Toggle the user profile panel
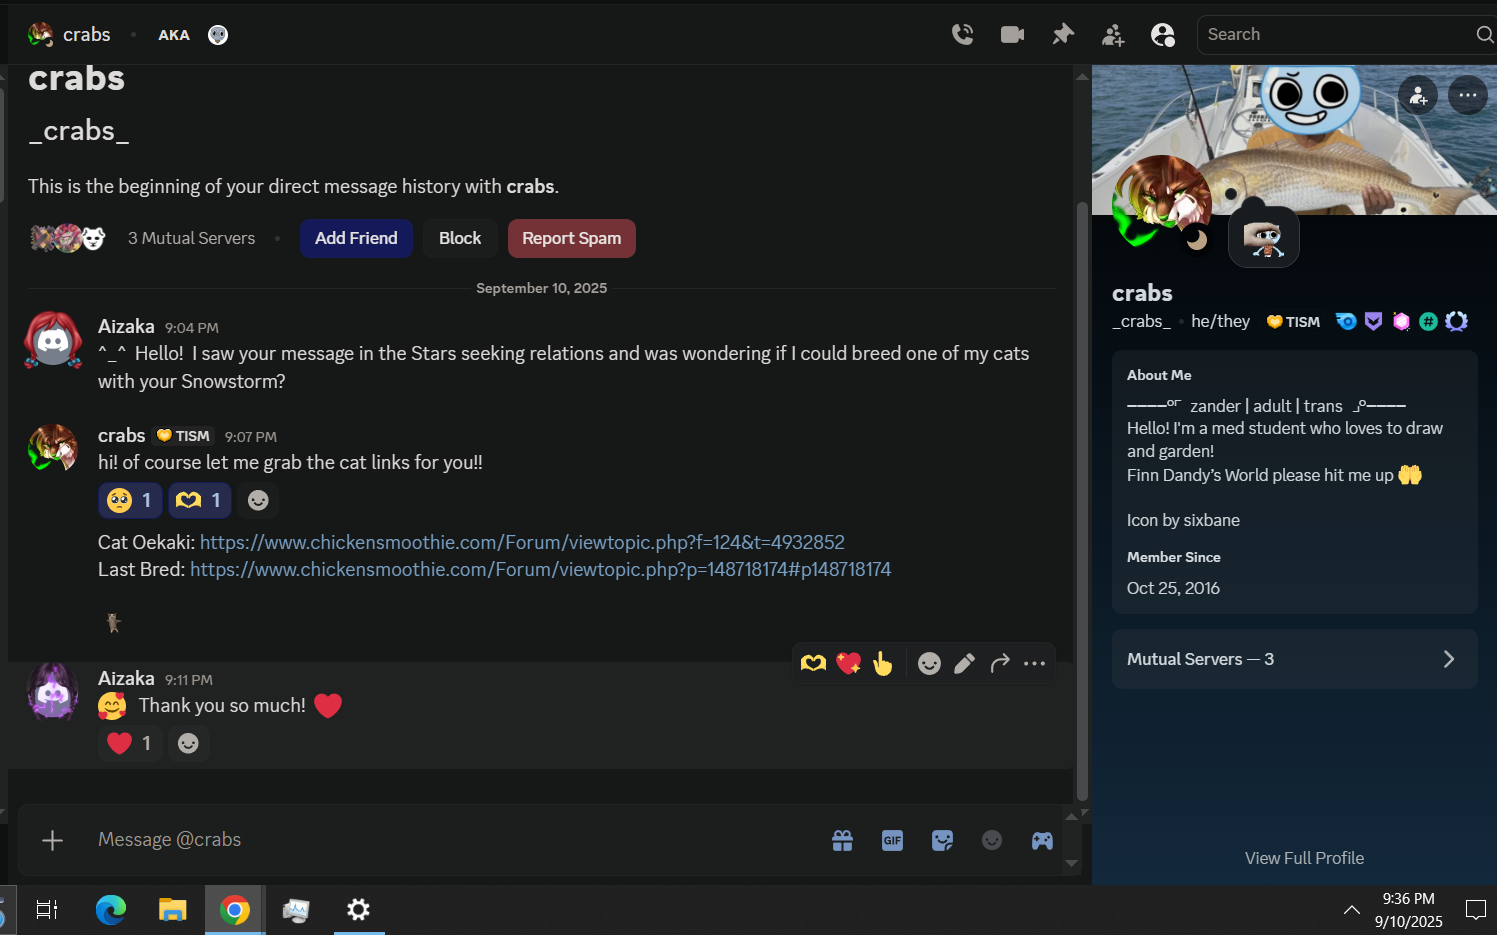 click(1163, 35)
